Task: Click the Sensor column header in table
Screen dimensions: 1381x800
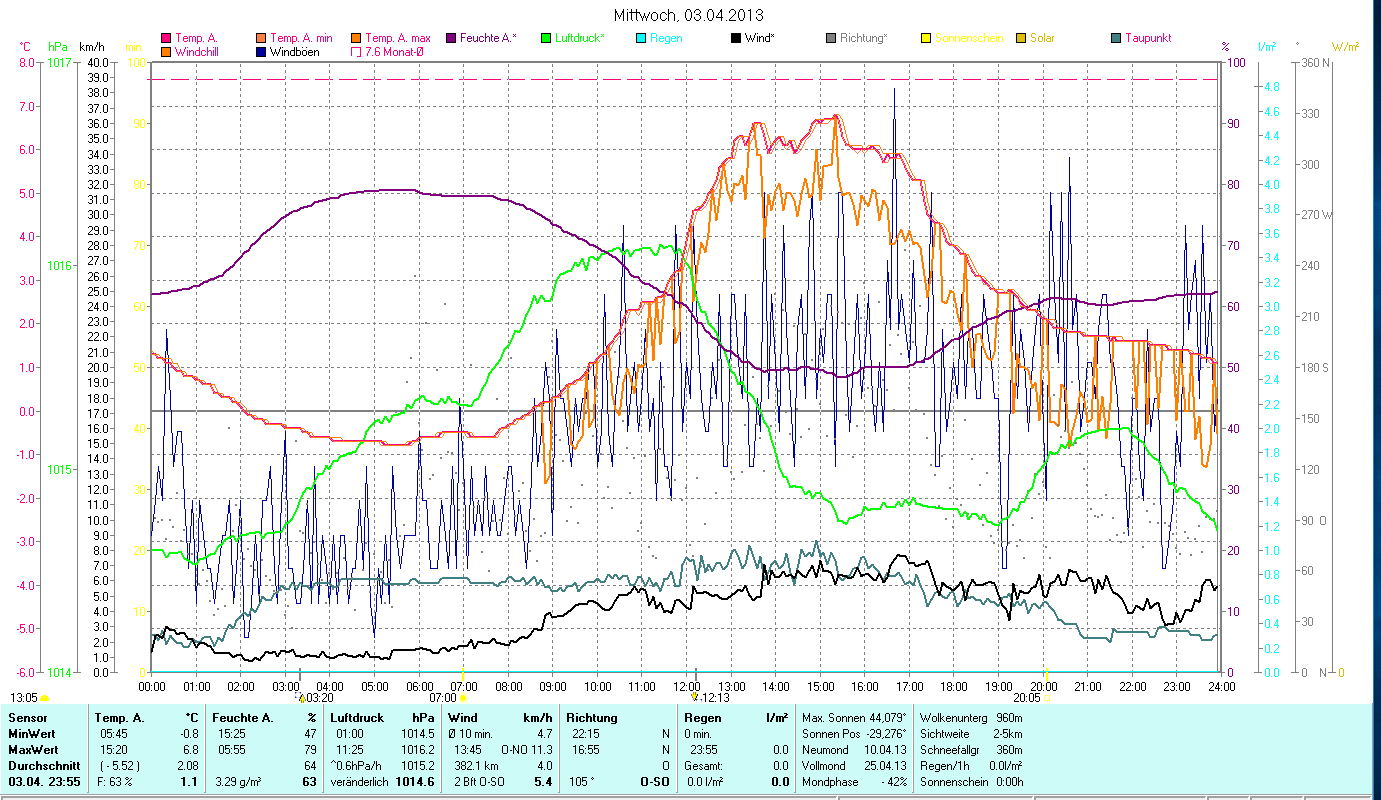Action: coord(27,717)
